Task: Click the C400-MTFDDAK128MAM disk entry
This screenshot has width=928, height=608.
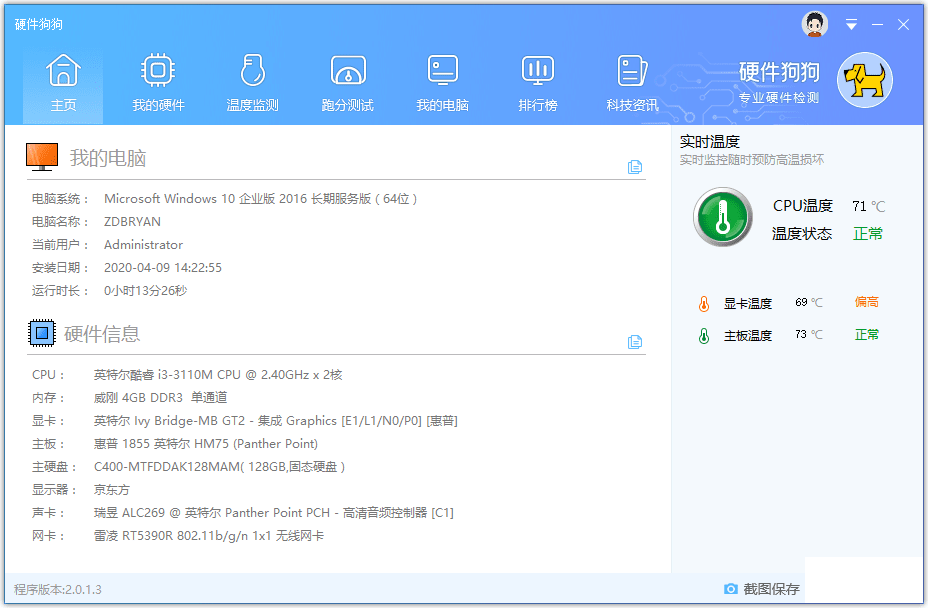Action: 219,467
